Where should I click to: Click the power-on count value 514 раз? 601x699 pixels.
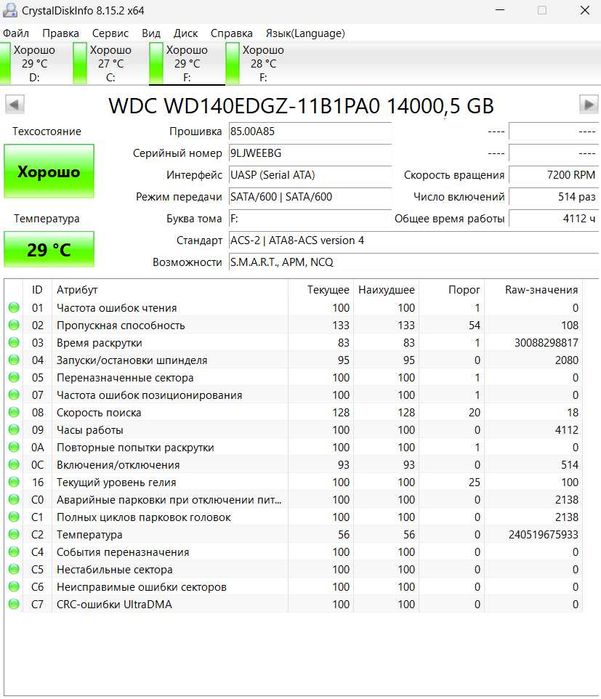tap(553, 197)
